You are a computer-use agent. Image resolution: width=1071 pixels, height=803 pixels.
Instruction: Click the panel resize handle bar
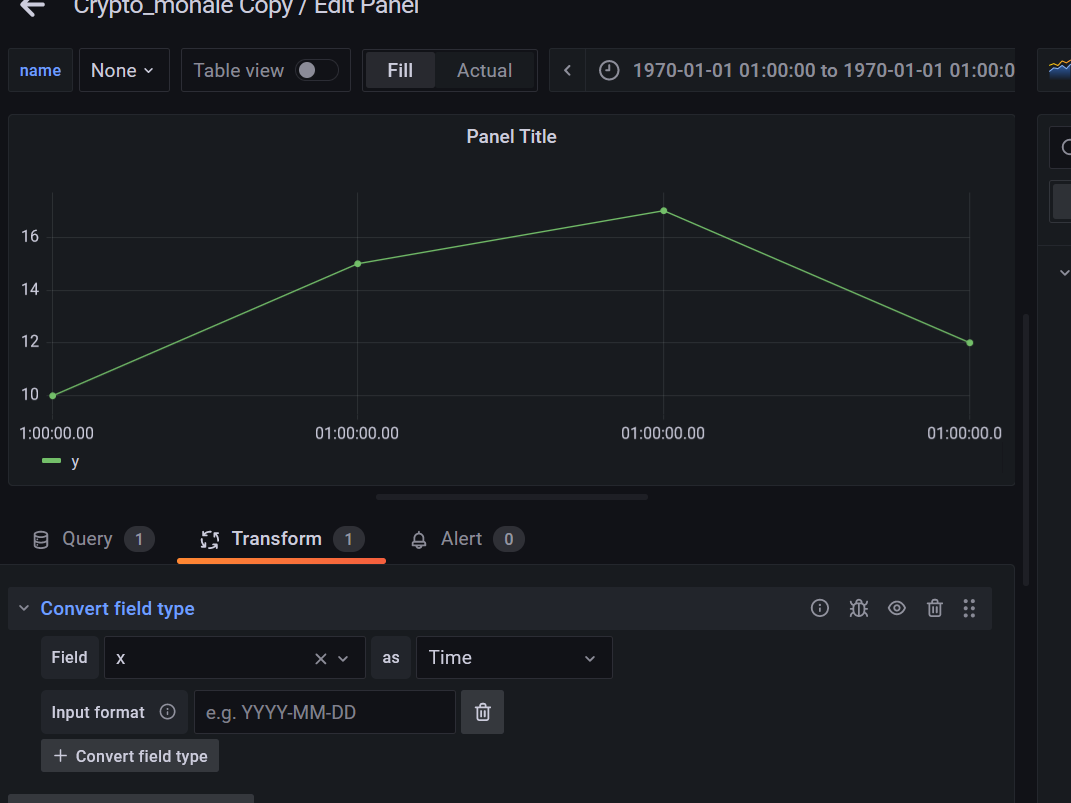512,497
